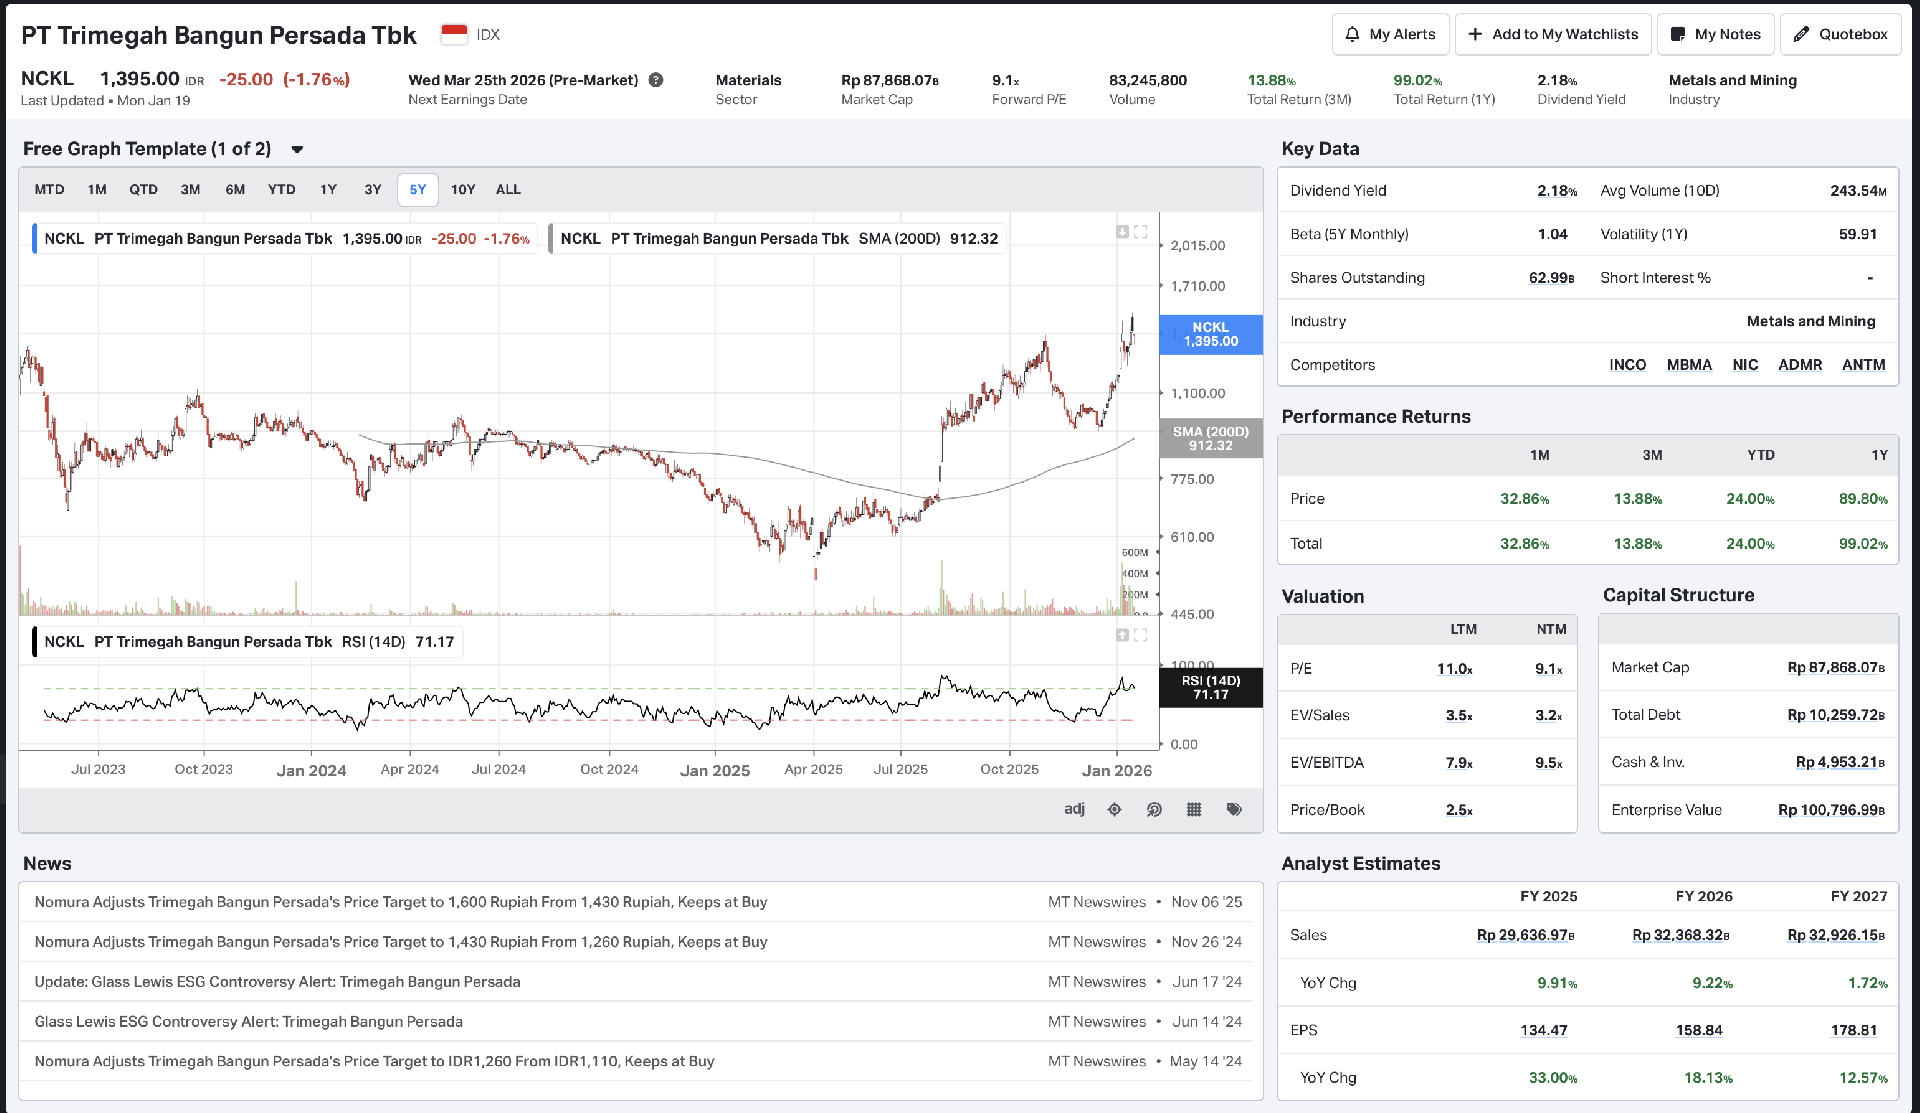Switch chart range to YTD
This screenshot has height=1113, width=1920.
[281, 190]
